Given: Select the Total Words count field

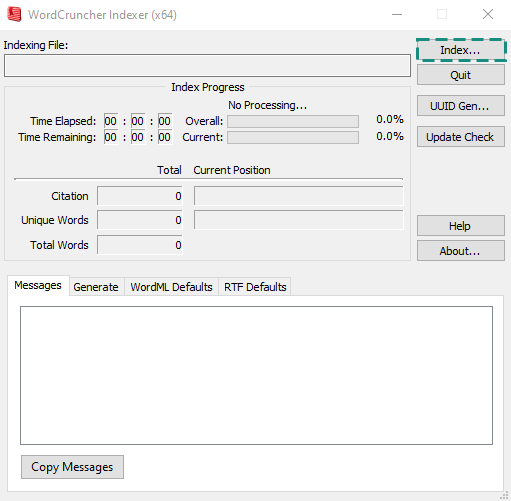Looking at the screenshot, I should pyautogui.click(x=140, y=245).
